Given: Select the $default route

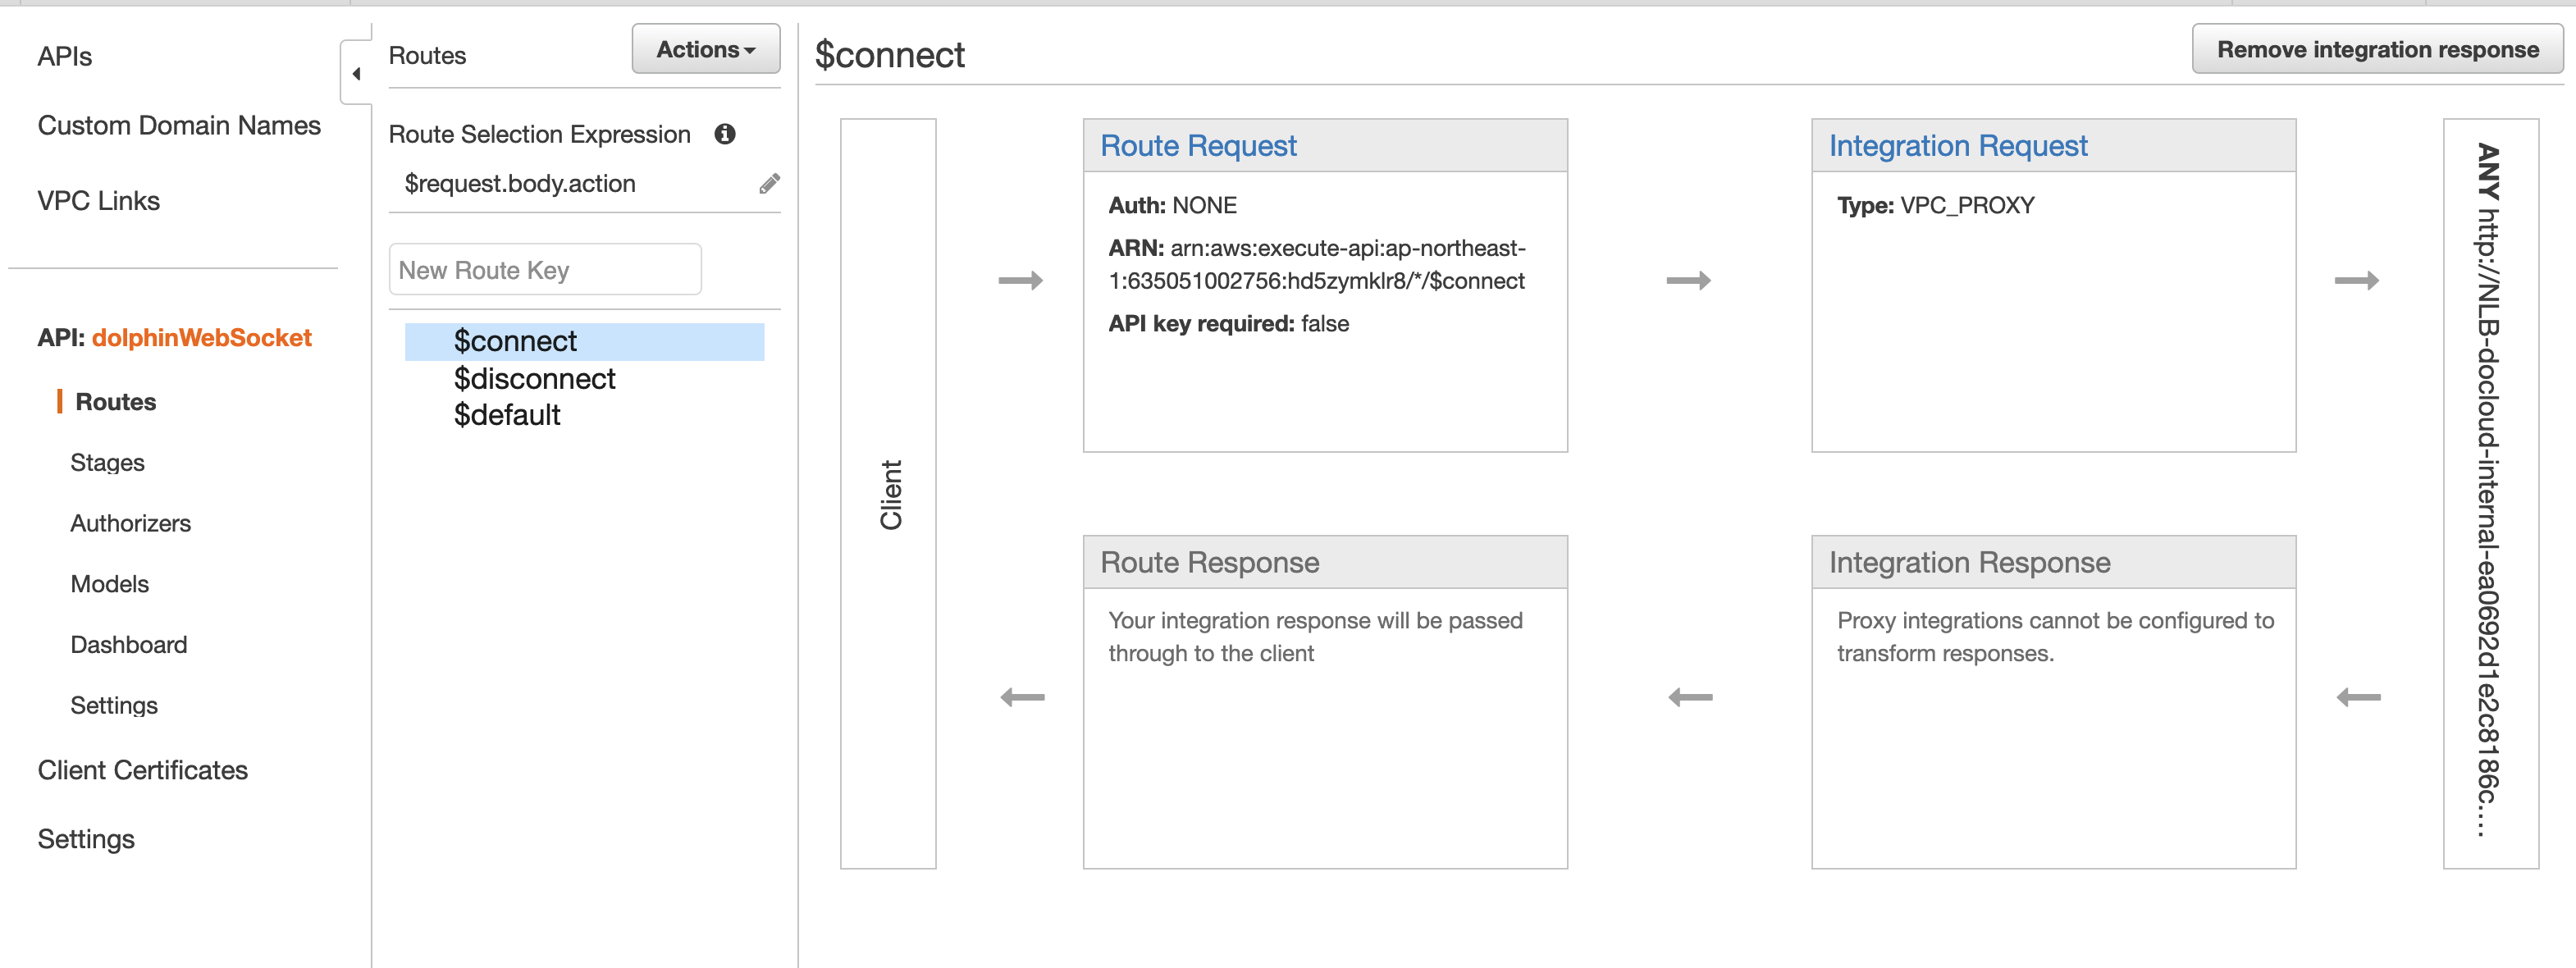Looking at the screenshot, I should click(506, 415).
